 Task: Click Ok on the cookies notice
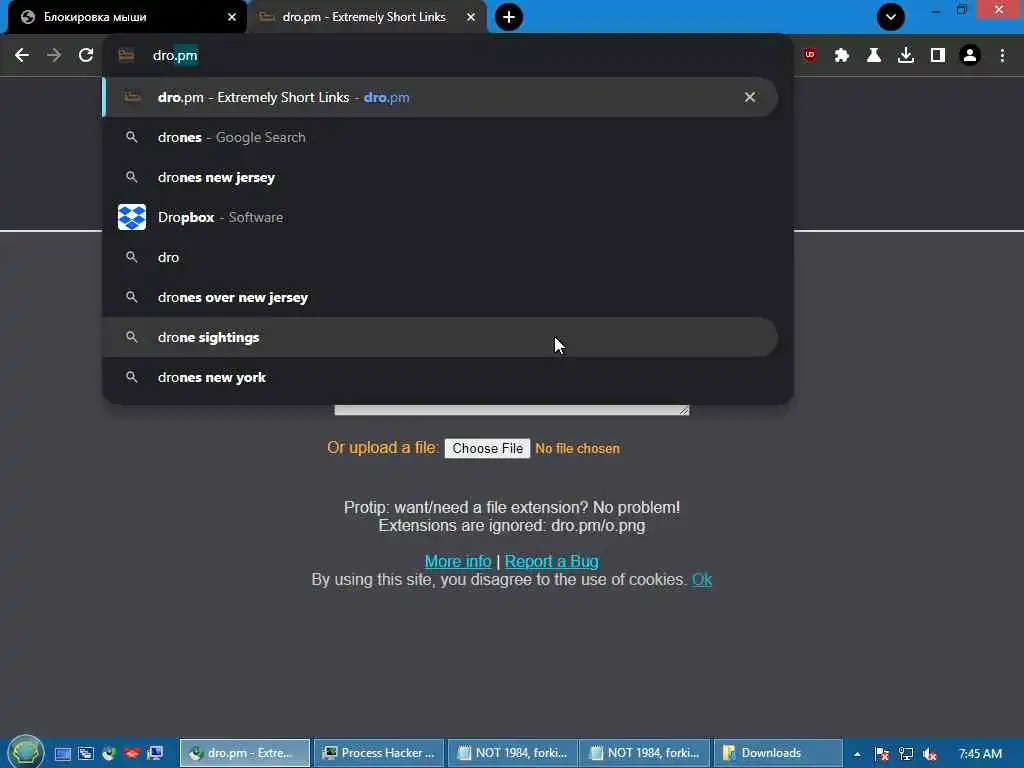[702, 580]
